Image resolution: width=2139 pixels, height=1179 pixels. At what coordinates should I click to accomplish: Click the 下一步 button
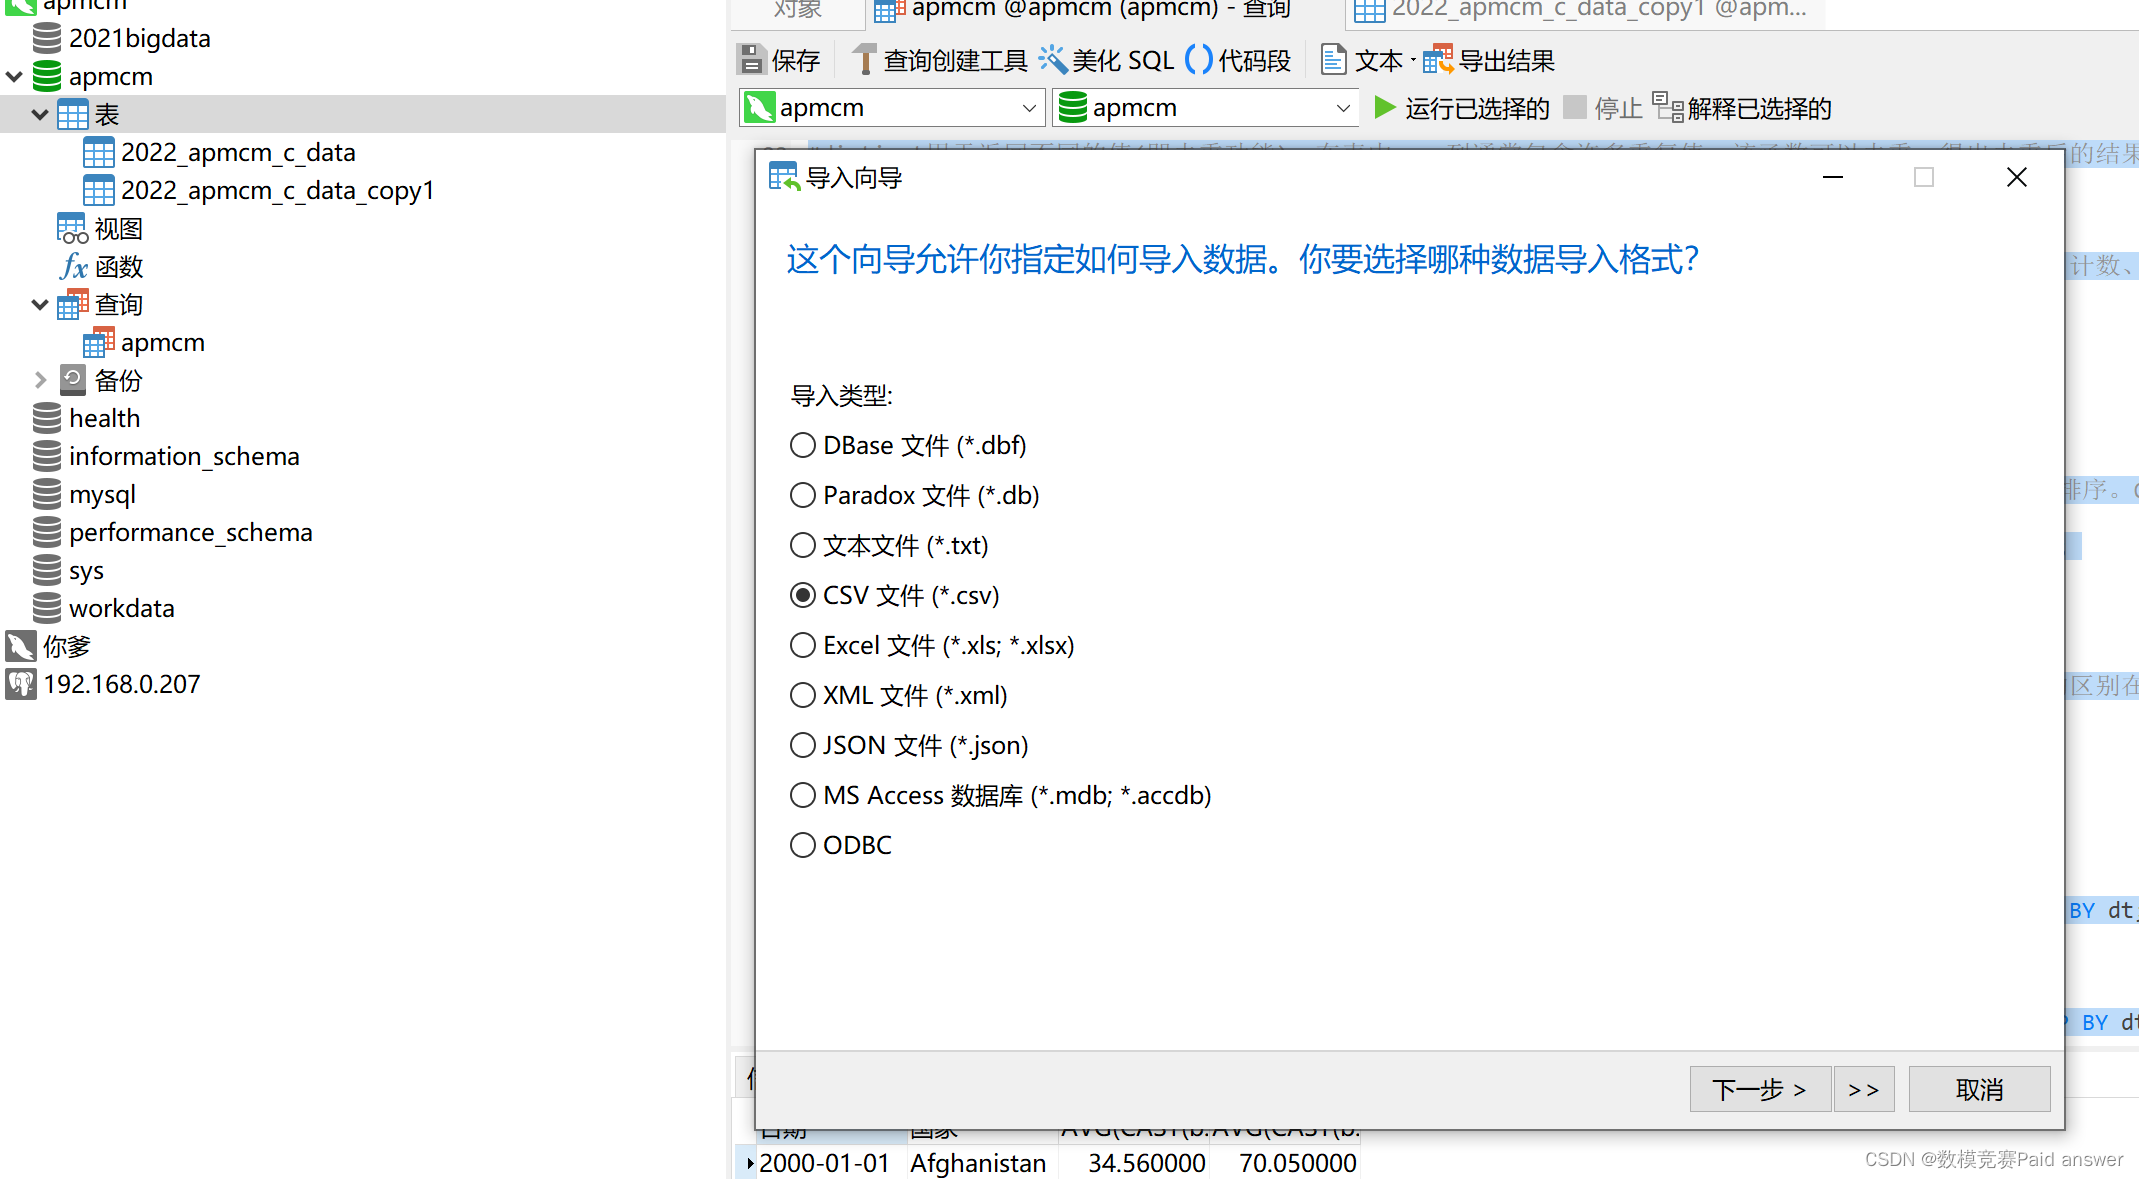pyautogui.click(x=1759, y=1089)
